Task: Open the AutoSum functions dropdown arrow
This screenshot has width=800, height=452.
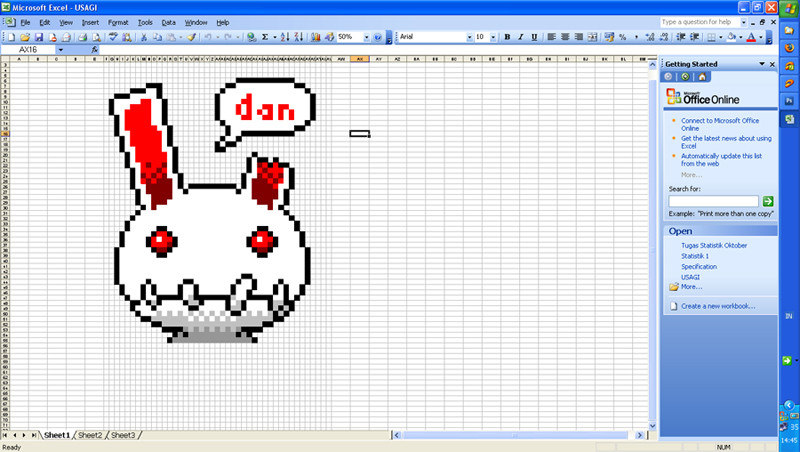Action: tap(274, 37)
